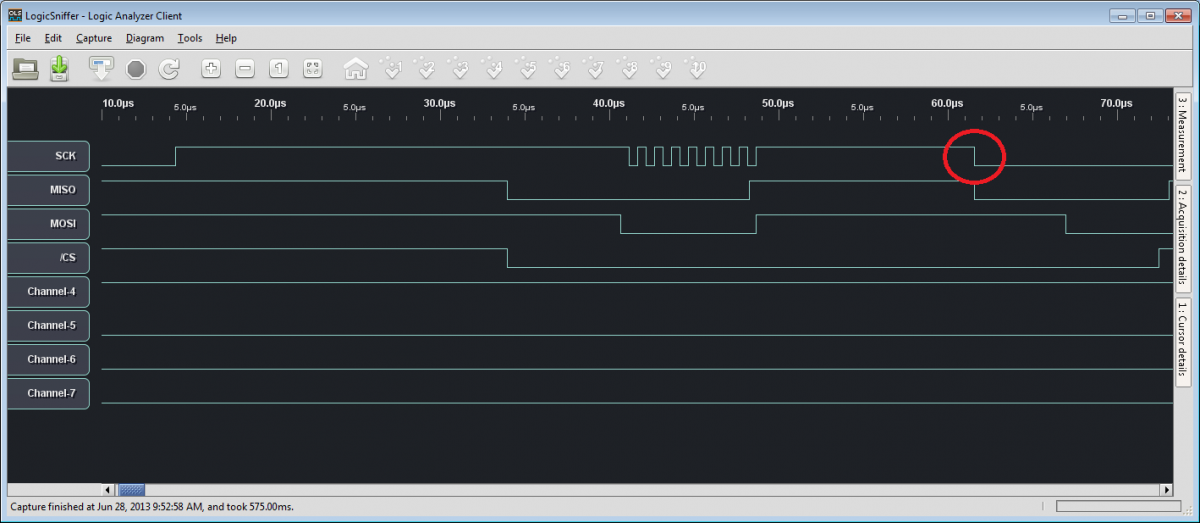Zoom out of the diagram
Screen dimensions: 1200x523
245,69
